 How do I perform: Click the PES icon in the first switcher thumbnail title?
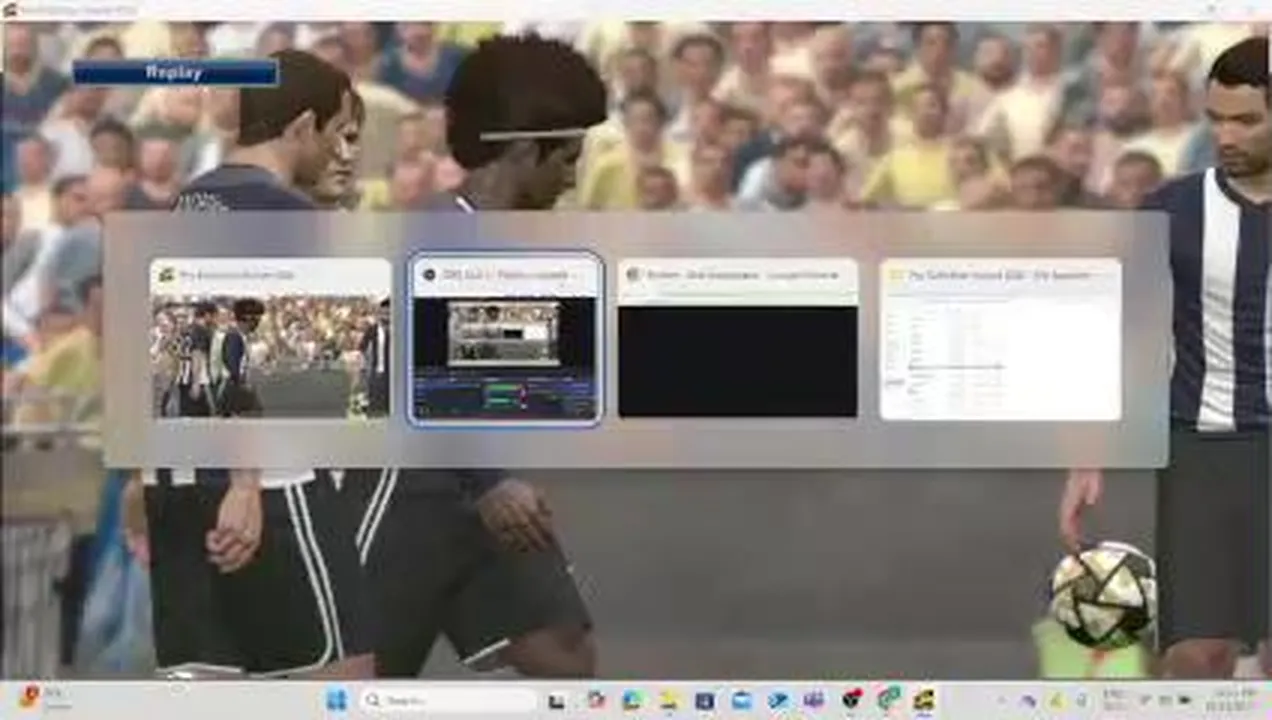pyautogui.click(x=167, y=274)
